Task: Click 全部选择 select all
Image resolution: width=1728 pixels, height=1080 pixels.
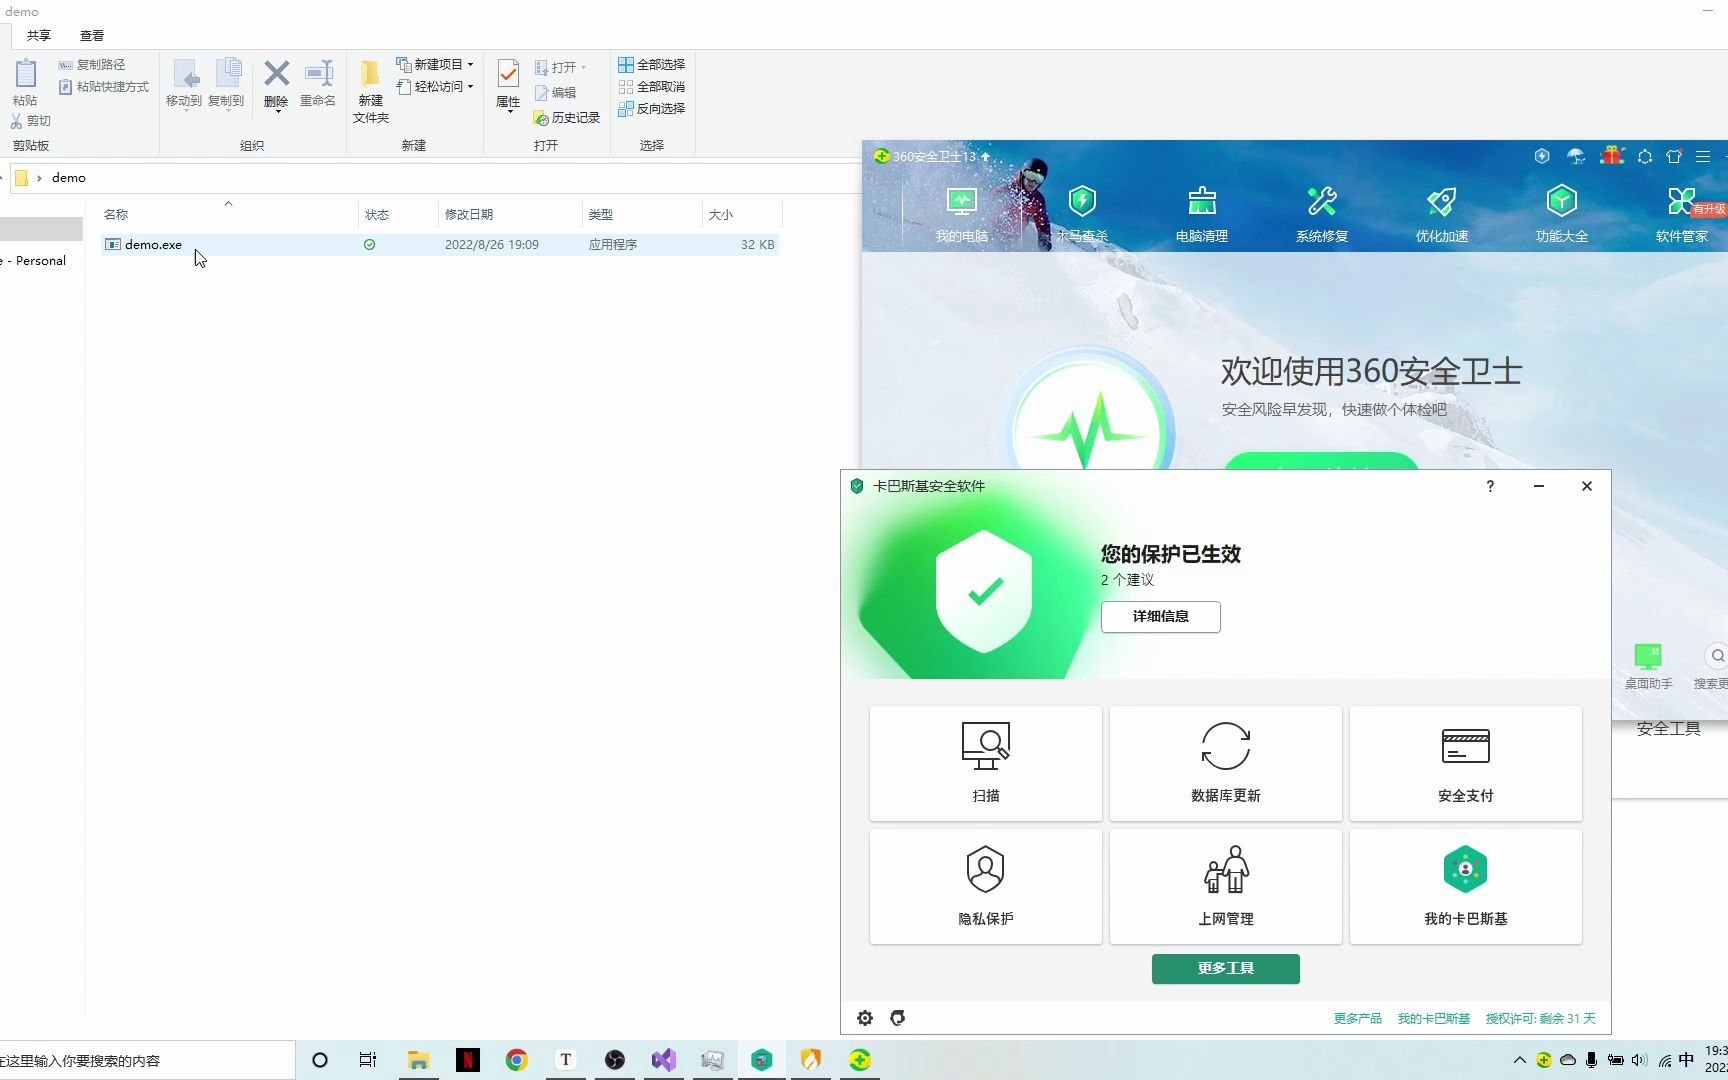Action: pyautogui.click(x=651, y=64)
